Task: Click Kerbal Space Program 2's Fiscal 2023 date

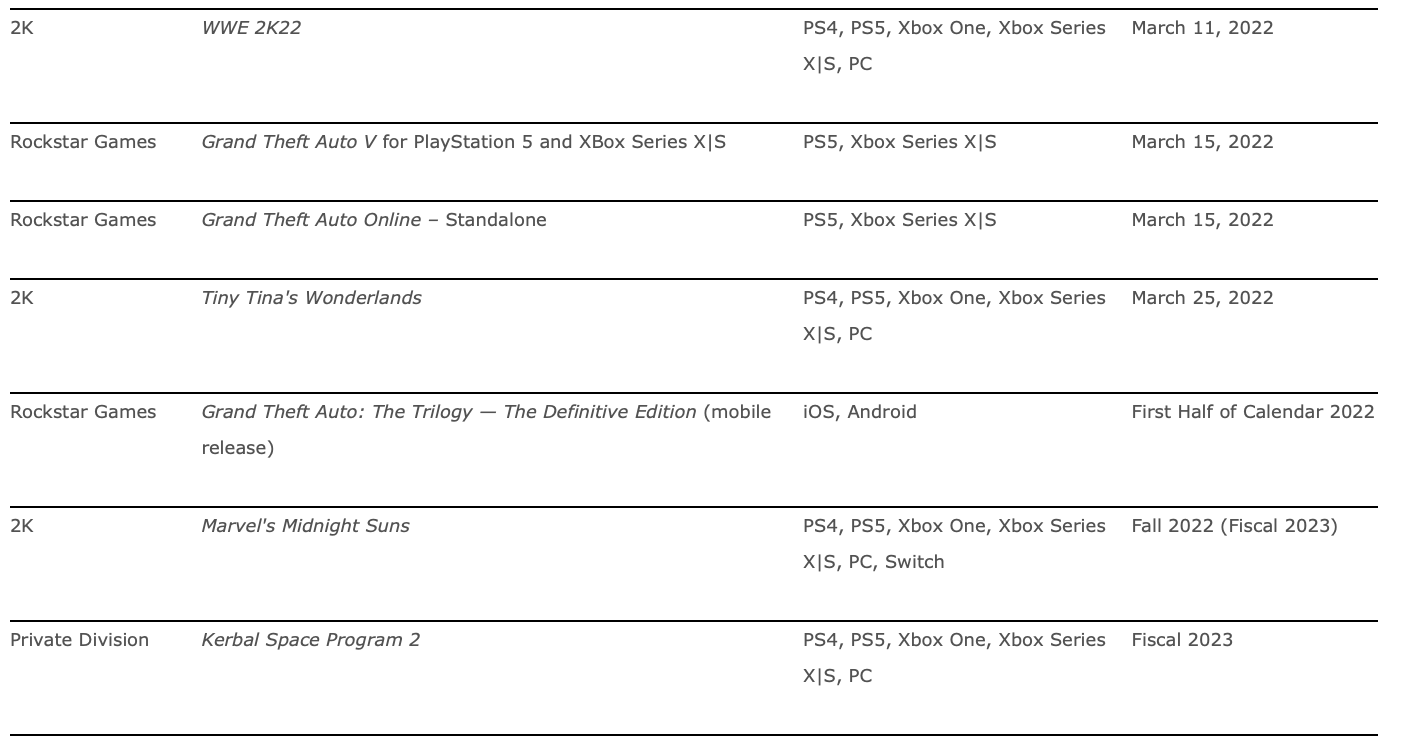Action: coord(1182,640)
